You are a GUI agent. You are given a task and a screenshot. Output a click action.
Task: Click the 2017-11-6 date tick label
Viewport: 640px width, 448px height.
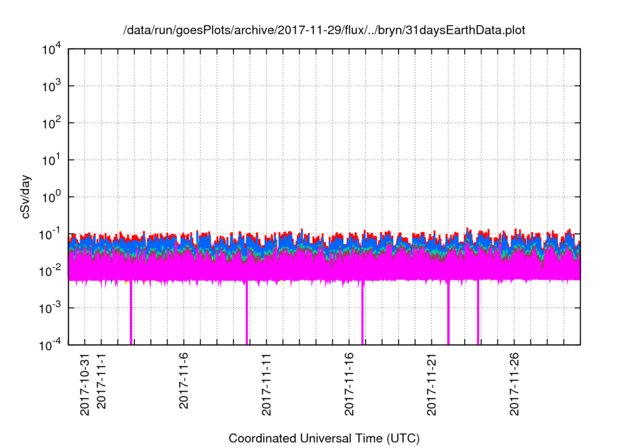(x=184, y=381)
